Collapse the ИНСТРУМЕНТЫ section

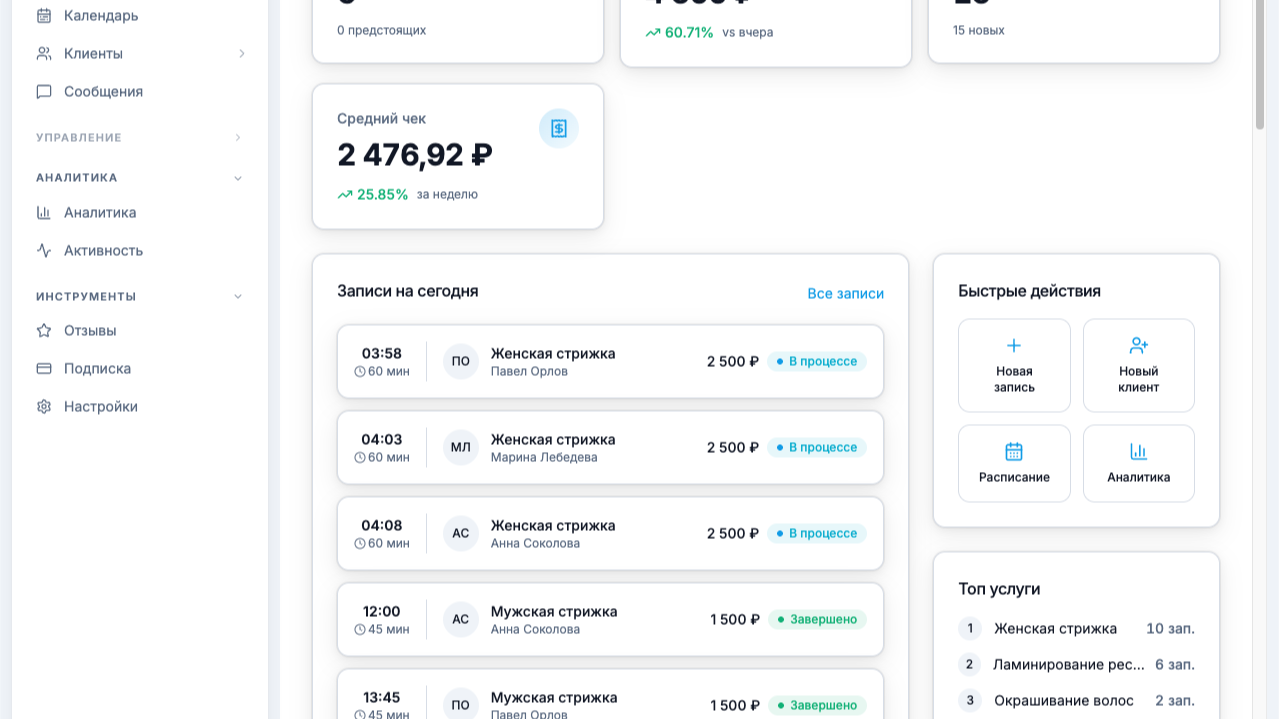coord(238,296)
